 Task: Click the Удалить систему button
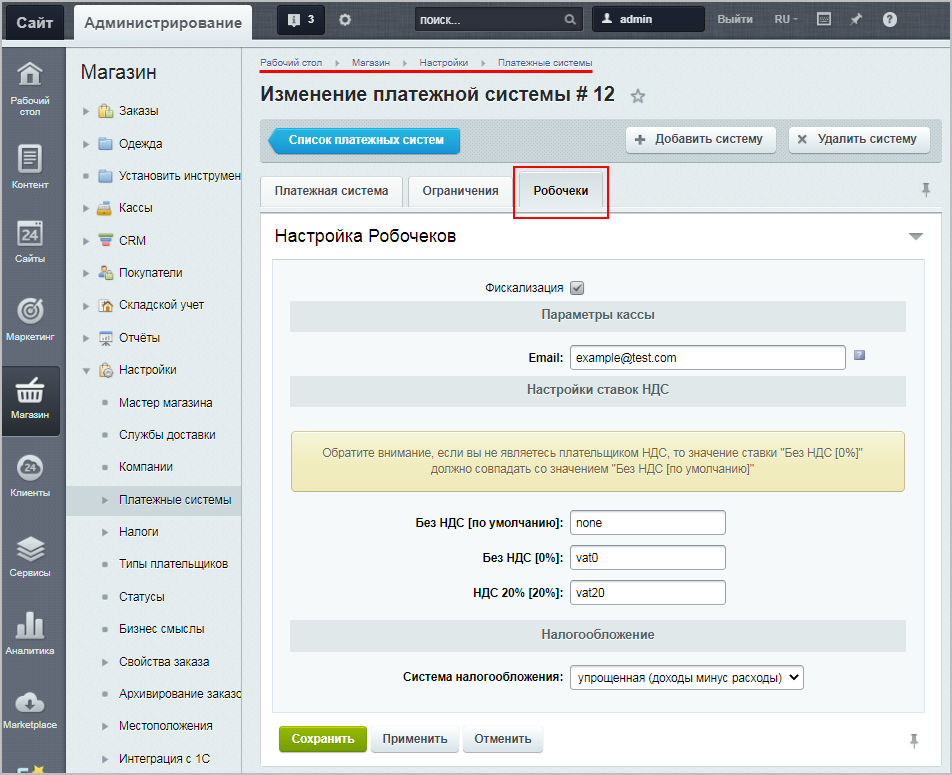tap(858, 140)
